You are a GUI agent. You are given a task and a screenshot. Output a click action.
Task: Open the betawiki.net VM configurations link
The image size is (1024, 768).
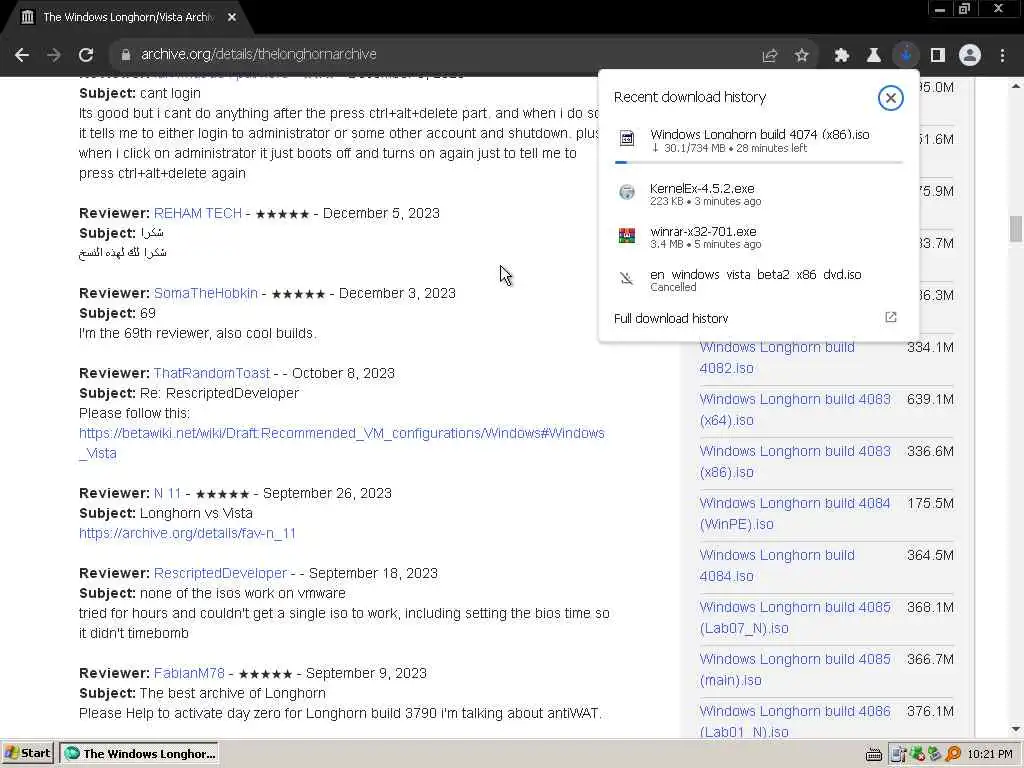pos(342,443)
